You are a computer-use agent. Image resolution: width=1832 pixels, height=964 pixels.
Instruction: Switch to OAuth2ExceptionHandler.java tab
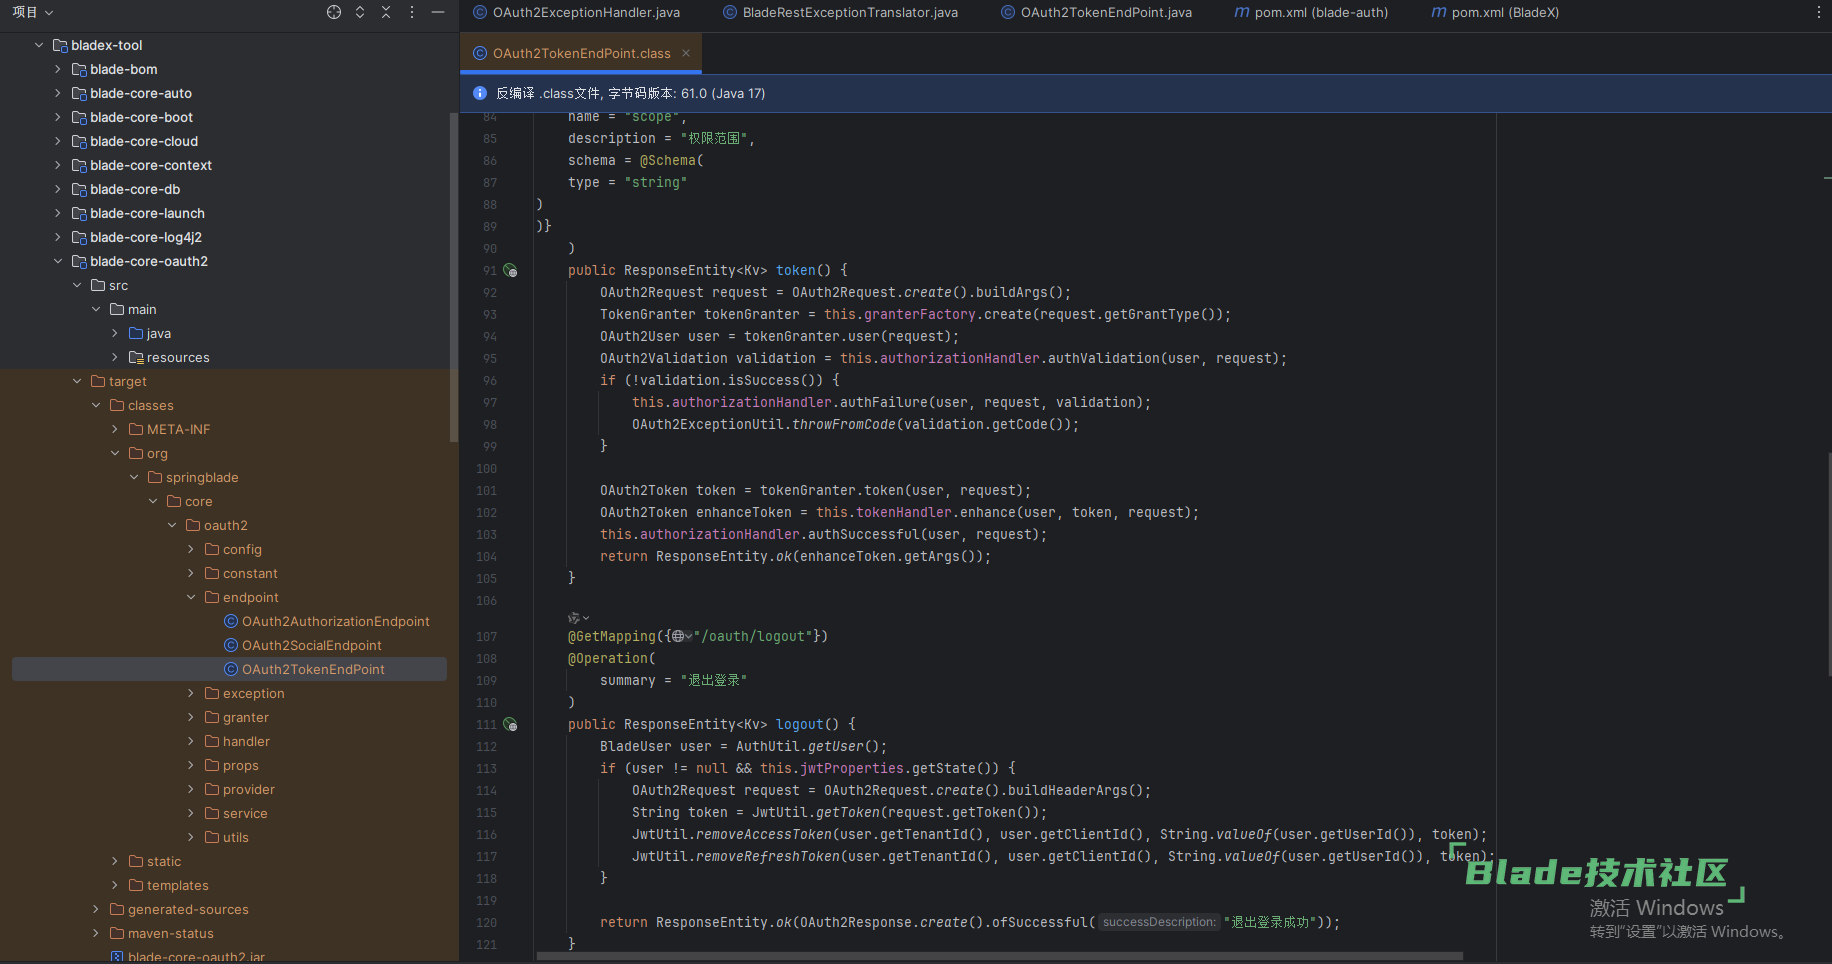pos(577,12)
